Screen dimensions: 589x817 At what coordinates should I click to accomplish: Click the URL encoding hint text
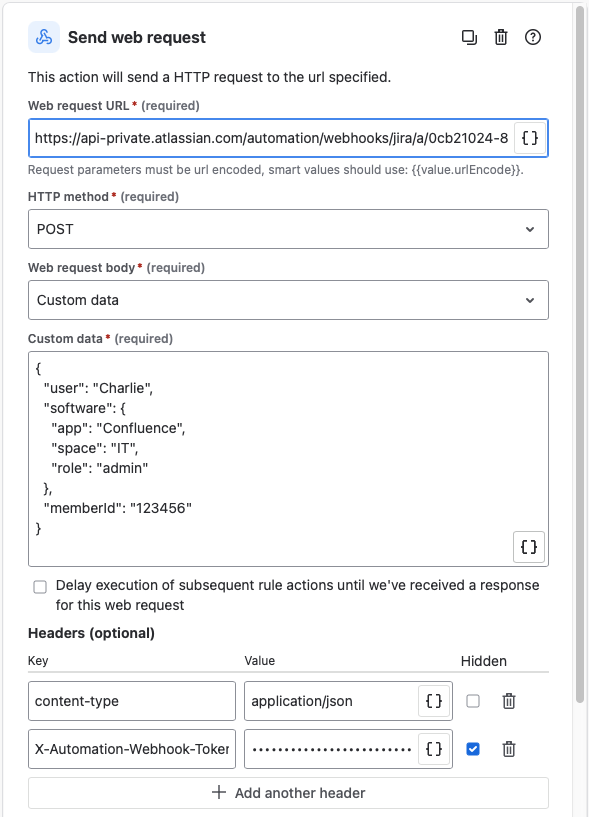[276, 170]
